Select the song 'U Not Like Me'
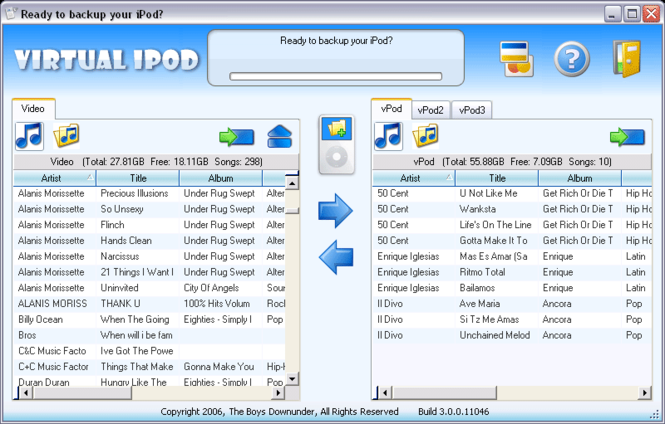 point(512,193)
